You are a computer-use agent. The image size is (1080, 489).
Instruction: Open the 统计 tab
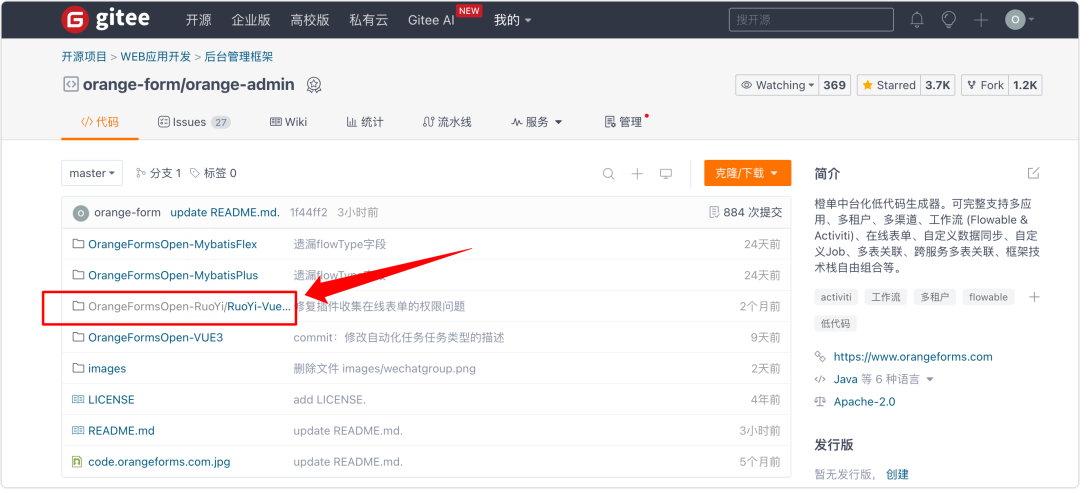364,122
